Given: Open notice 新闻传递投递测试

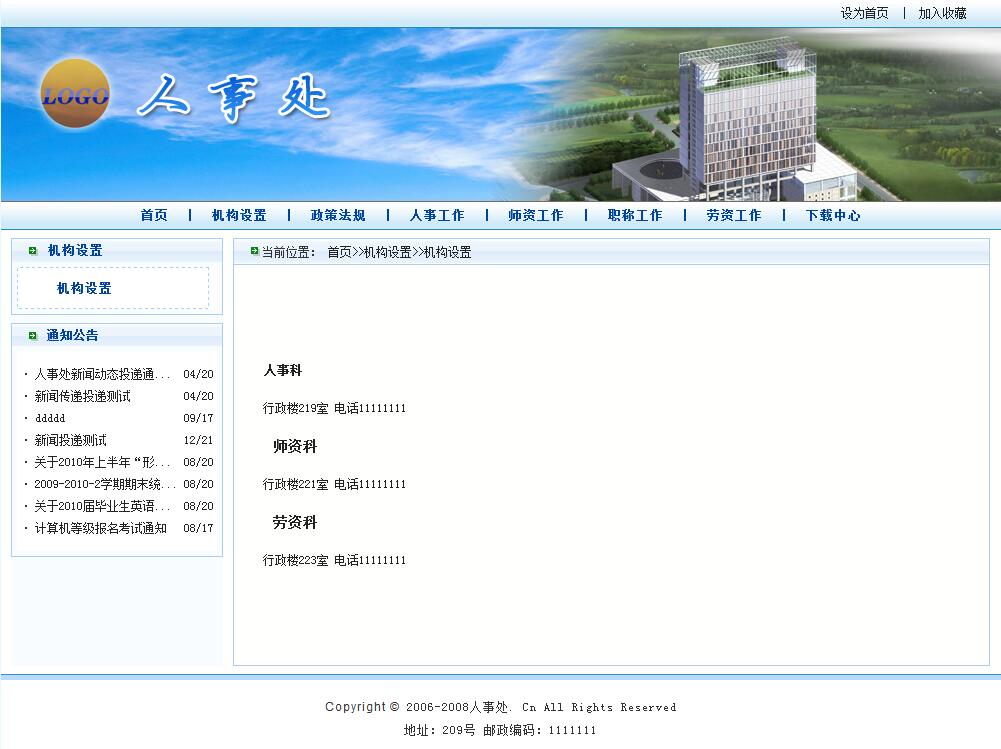Looking at the screenshot, I should click(x=82, y=397).
